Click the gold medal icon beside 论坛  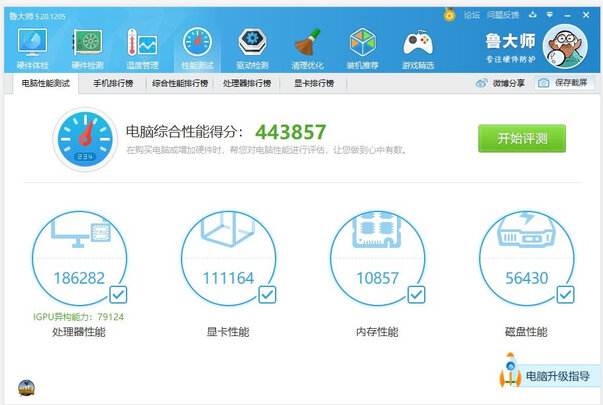[x=450, y=15]
